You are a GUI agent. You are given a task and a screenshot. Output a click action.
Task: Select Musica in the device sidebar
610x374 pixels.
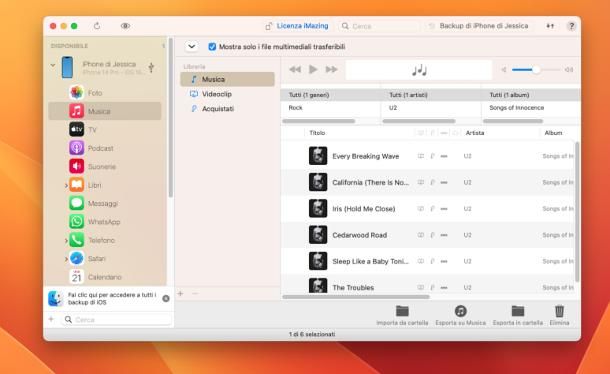105,111
